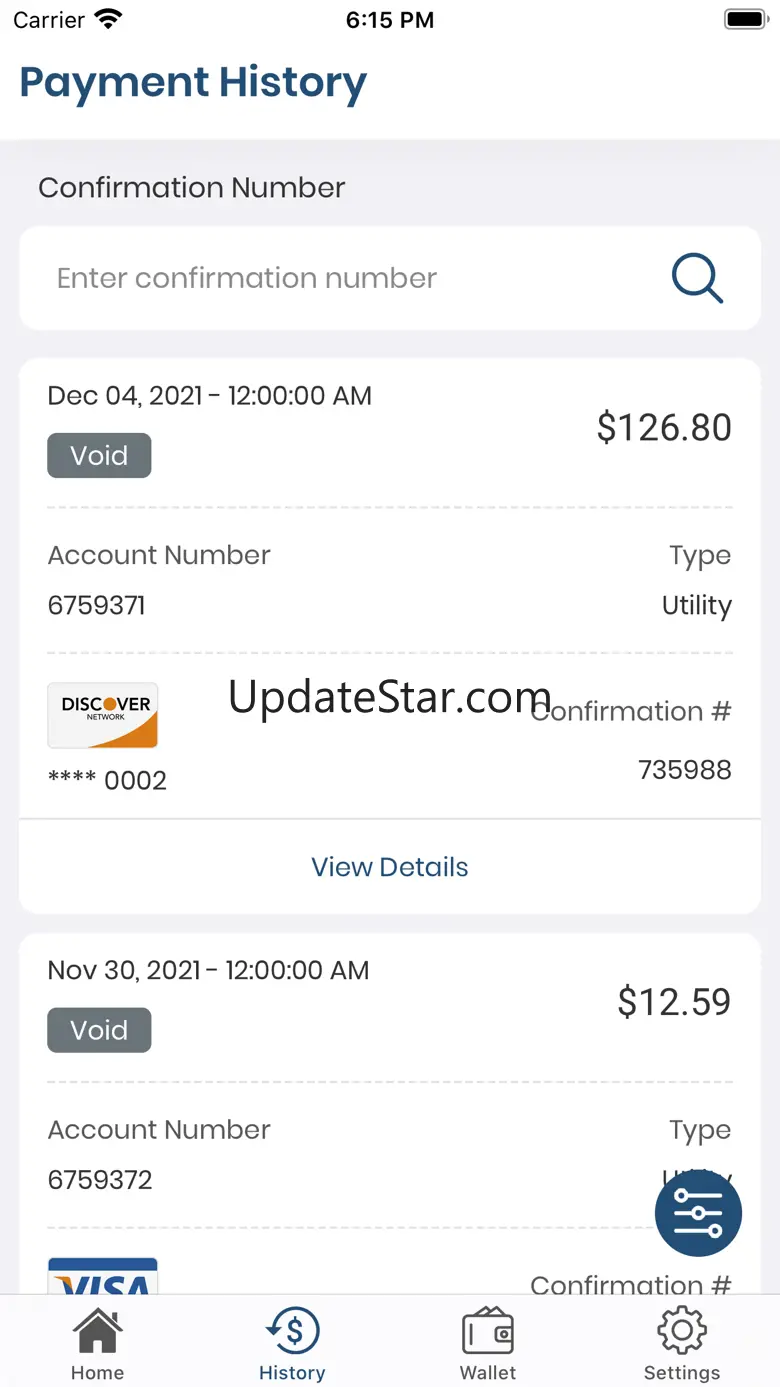Tap the Payment History title
The image size is (780, 1387).
pyautogui.click(x=193, y=84)
